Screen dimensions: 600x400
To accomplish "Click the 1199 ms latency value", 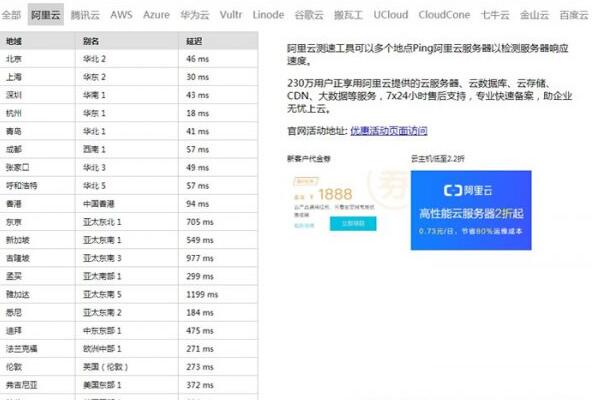I will click(x=202, y=294).
